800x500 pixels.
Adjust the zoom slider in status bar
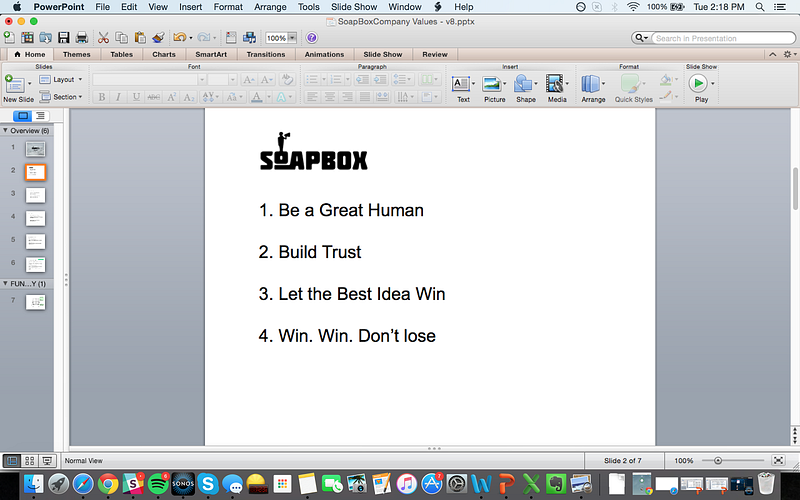click(717, 460)
